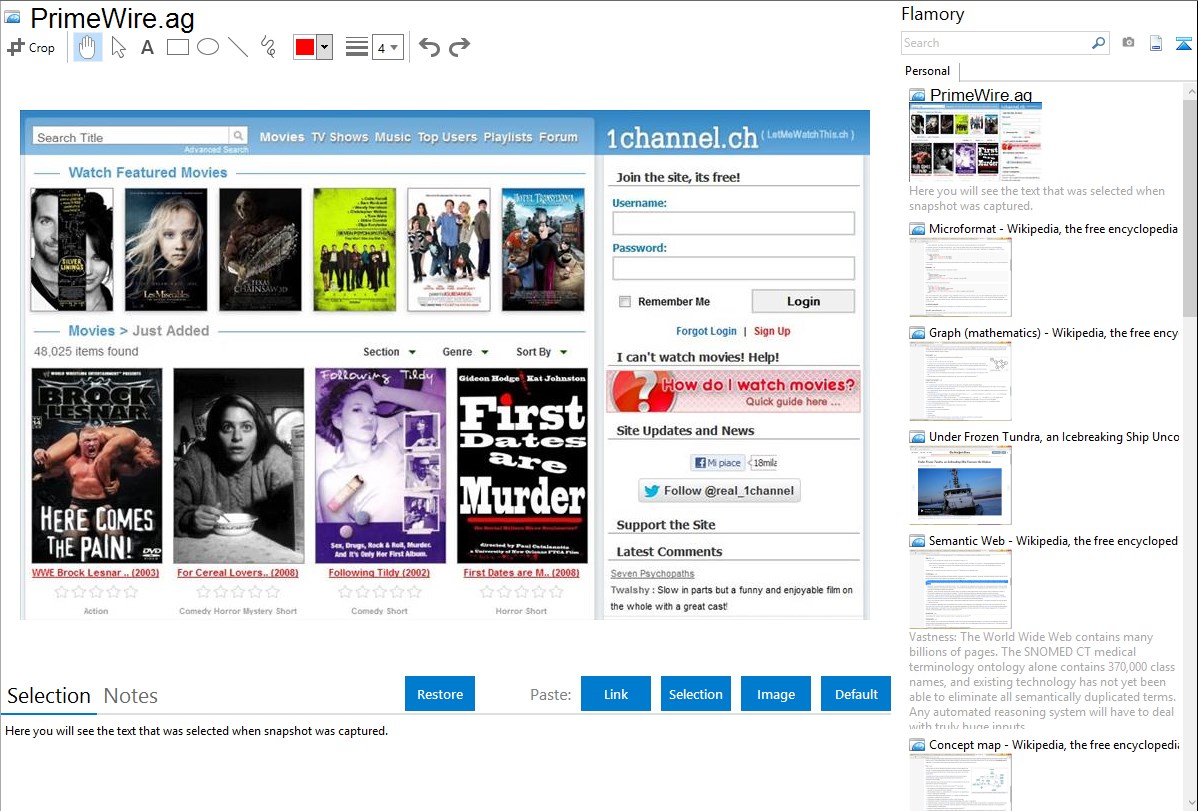
Task: Open the Under Frozen Tundra ship thumbnail
Action: point(960,485)
